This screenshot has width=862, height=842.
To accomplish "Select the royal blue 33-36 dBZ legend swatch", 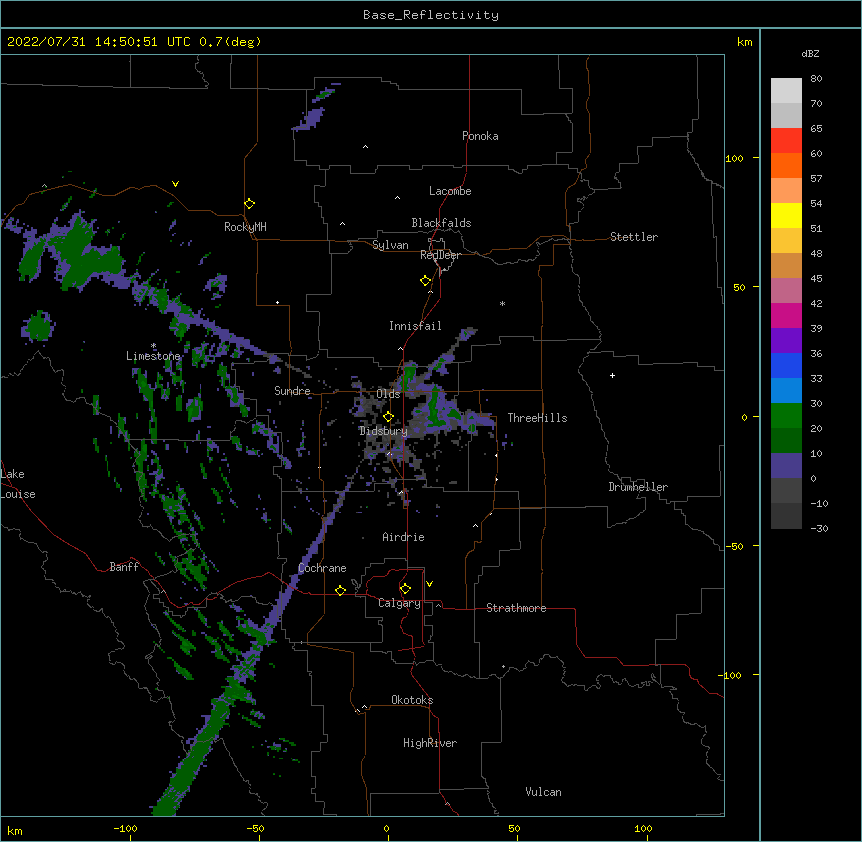I will 786,365.
